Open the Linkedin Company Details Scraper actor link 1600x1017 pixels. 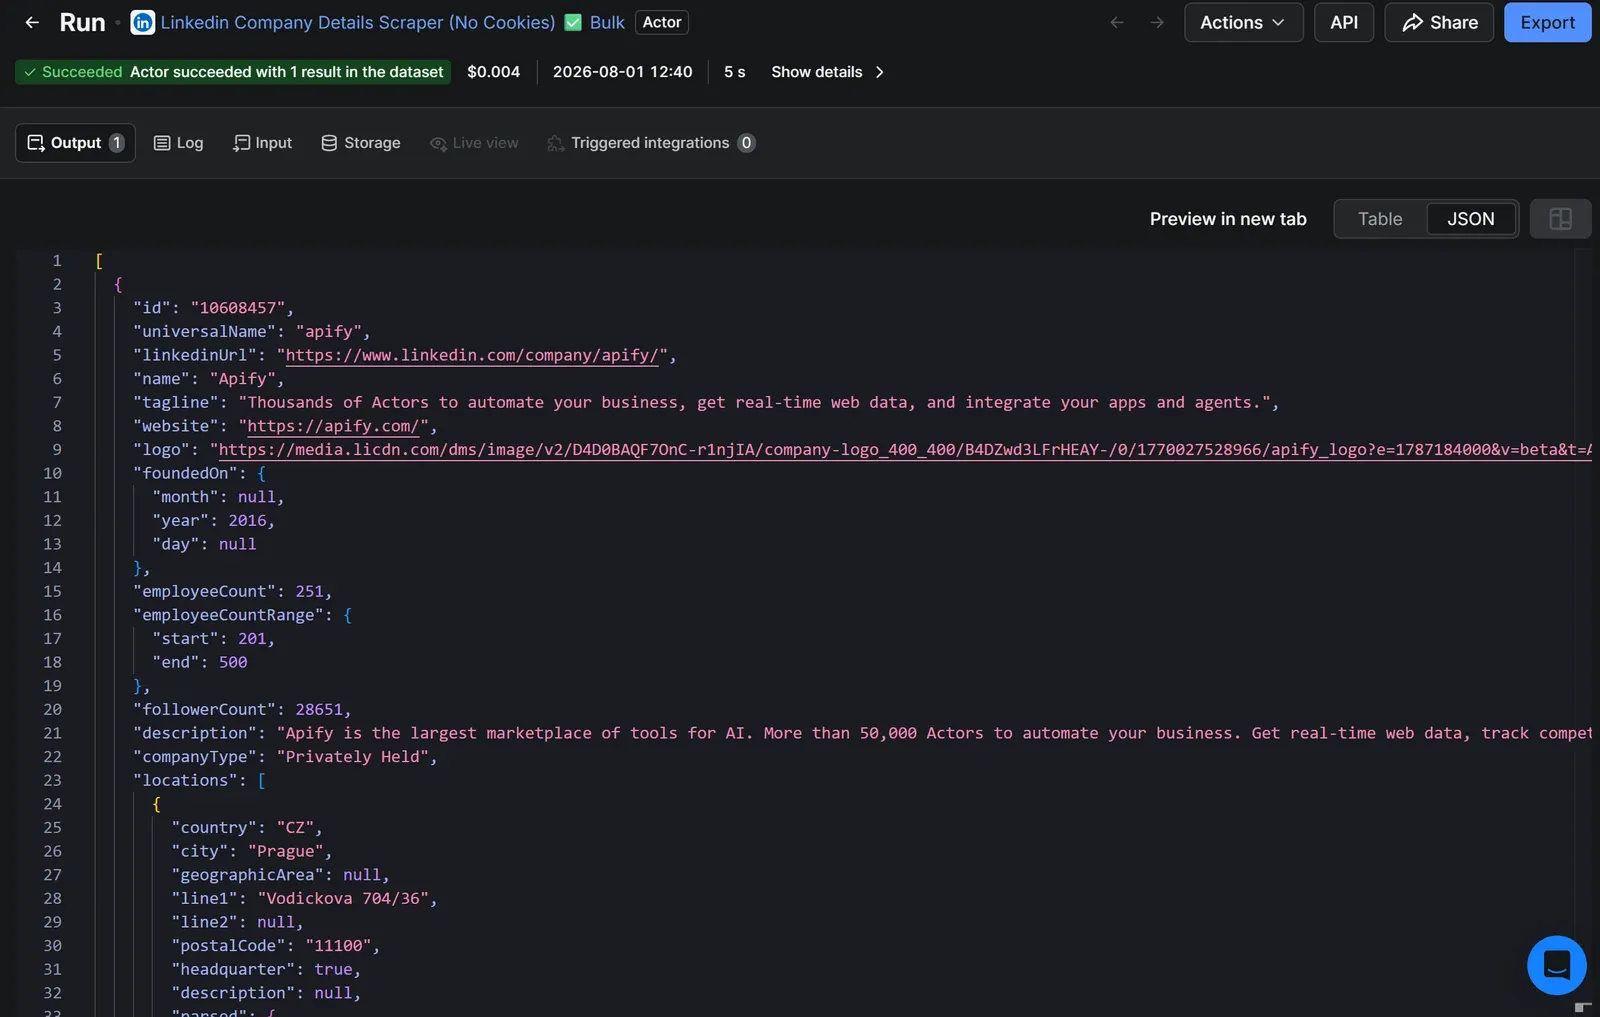pos(358,22)
